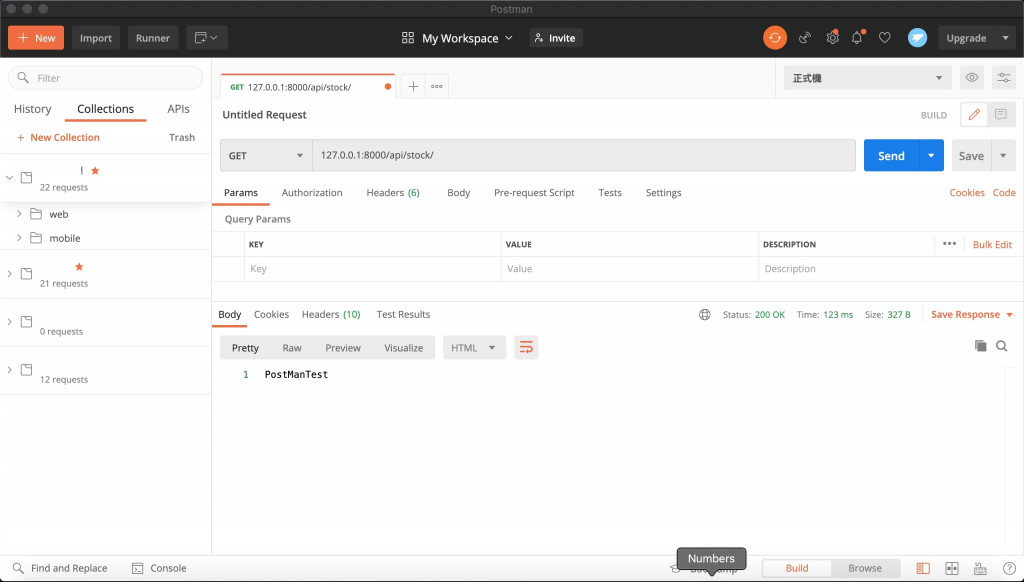Open the user avatar menu
Image resolution: width=1024 pixels, height=582 pixels.
tap(917, 38)
